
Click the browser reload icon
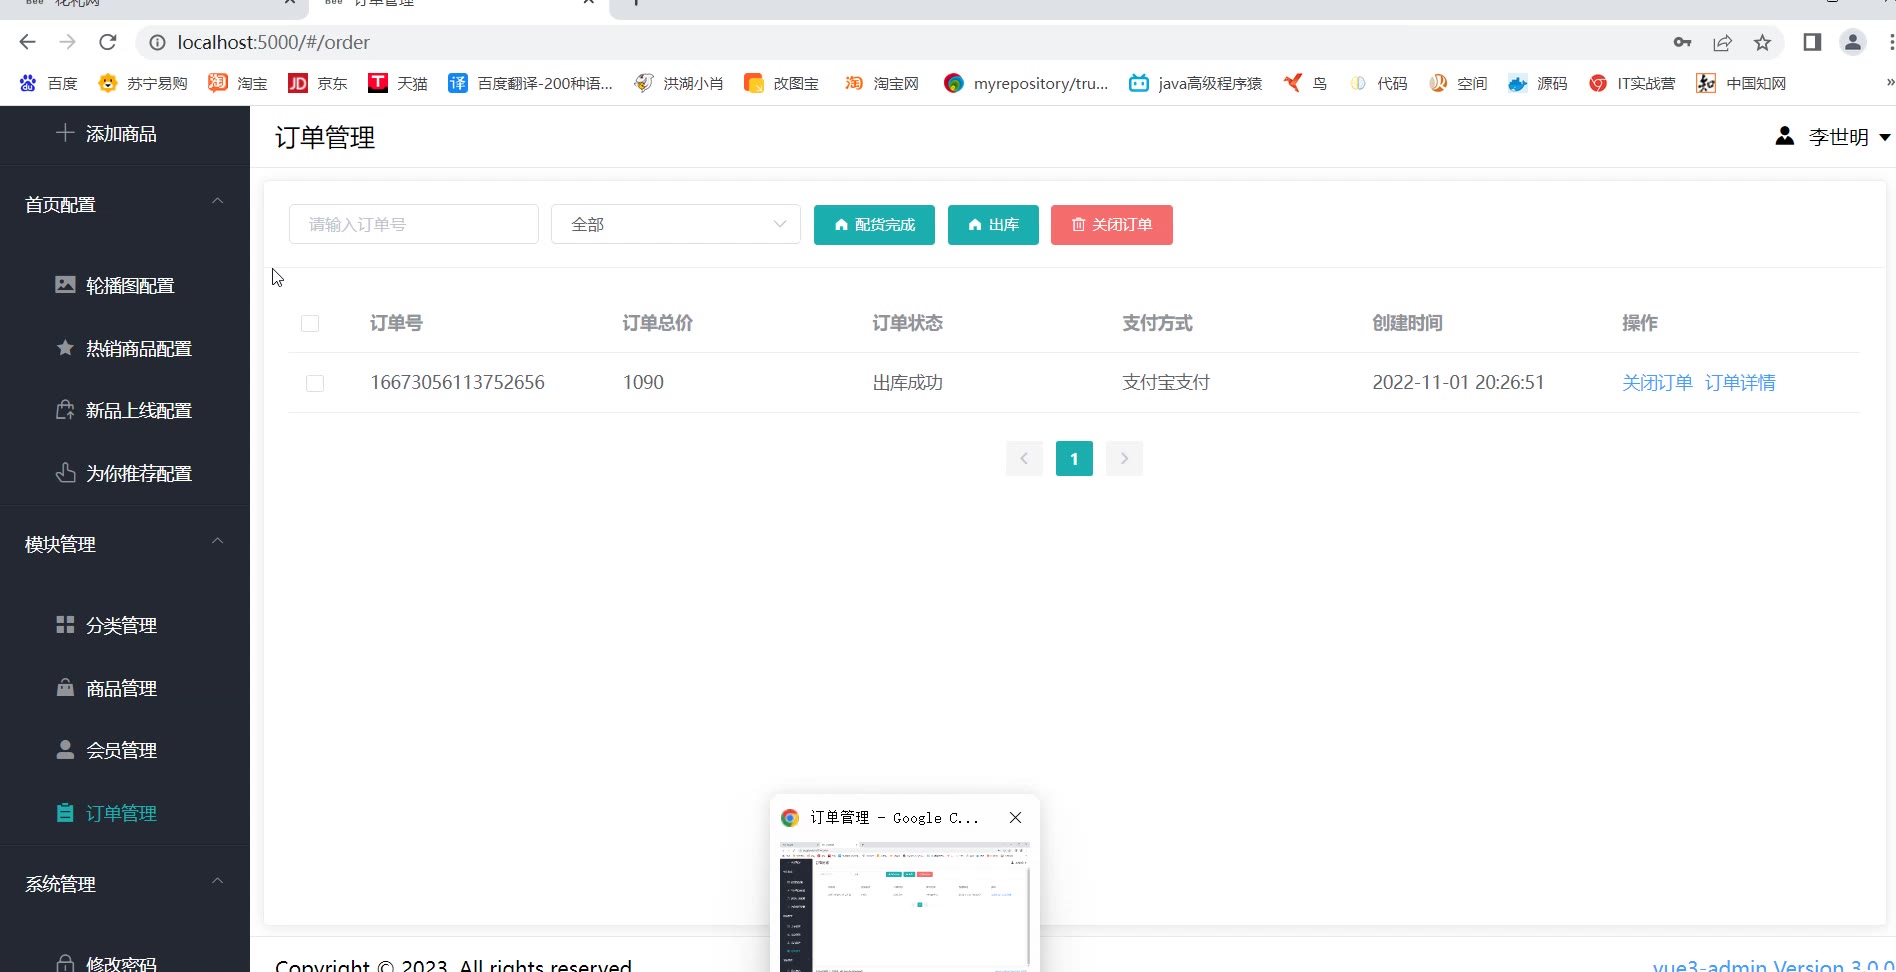click(x=108, y=42)
